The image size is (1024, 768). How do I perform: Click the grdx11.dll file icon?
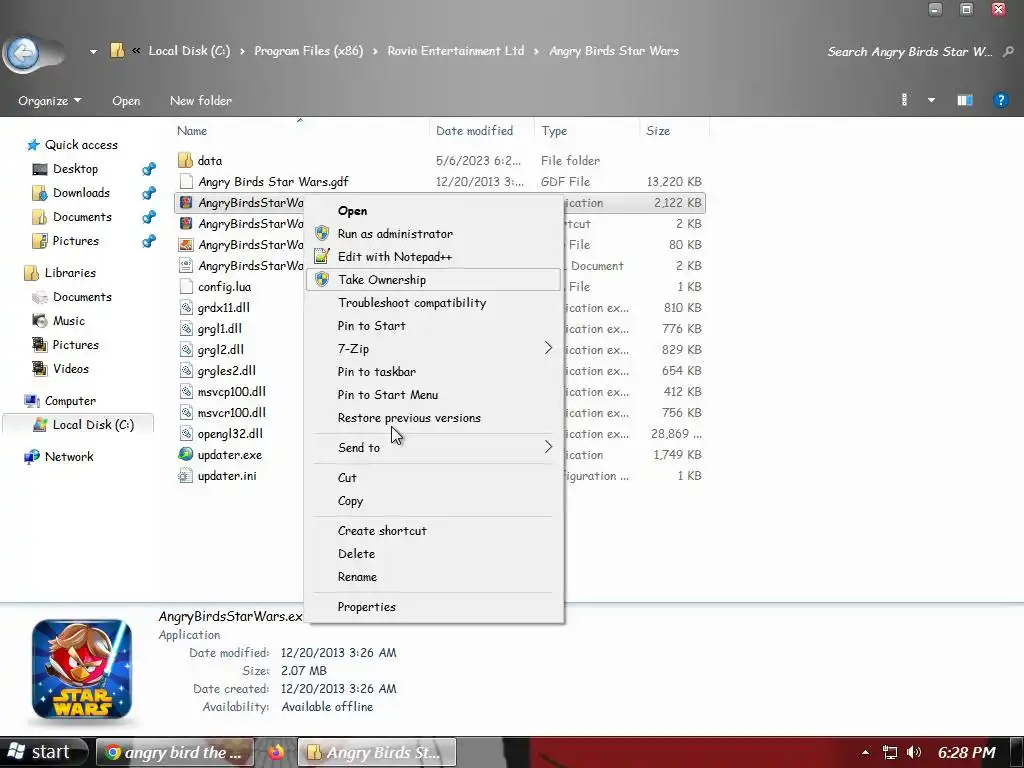[x=186, y=308]
